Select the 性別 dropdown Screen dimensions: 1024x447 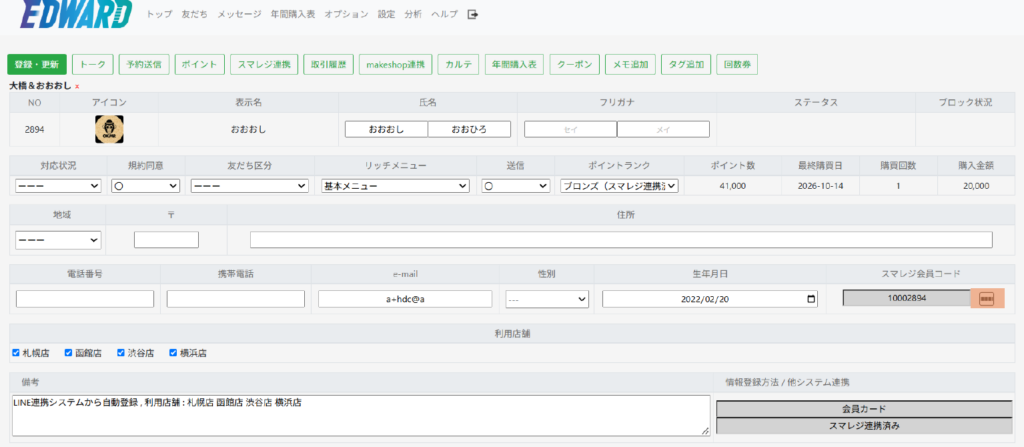point(547,299)
